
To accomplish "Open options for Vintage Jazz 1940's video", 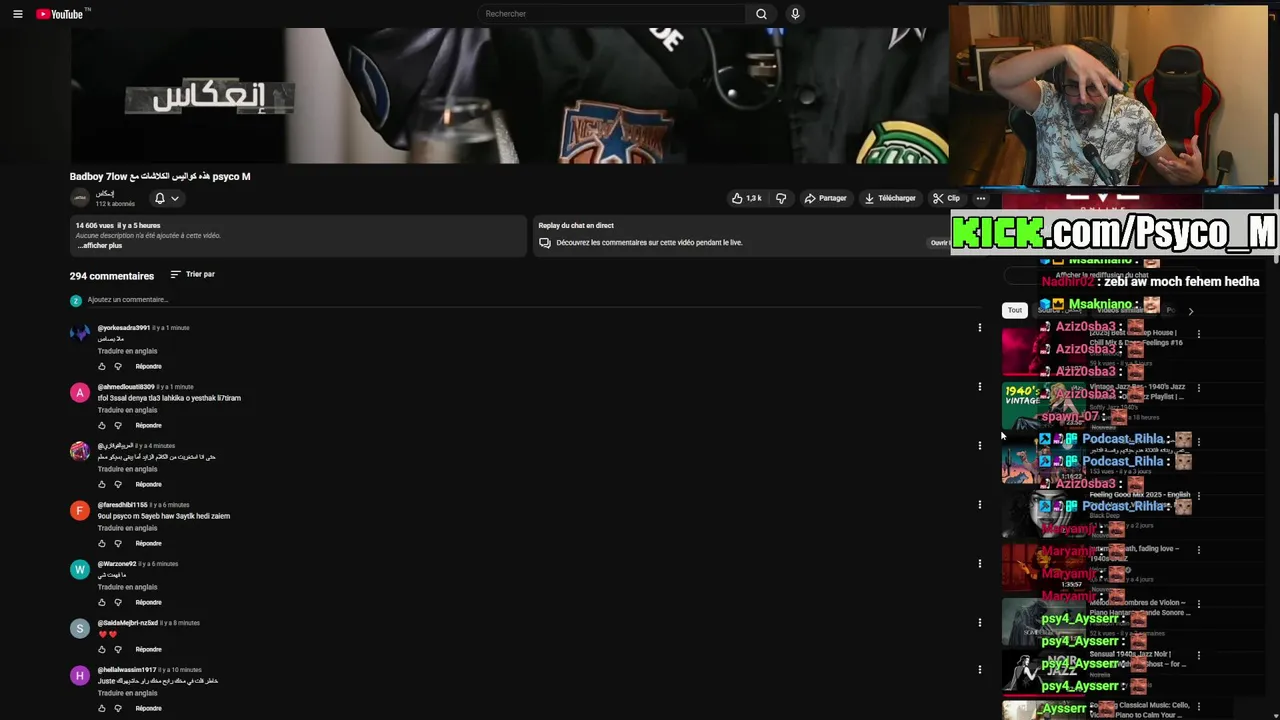I will 1199,388.
